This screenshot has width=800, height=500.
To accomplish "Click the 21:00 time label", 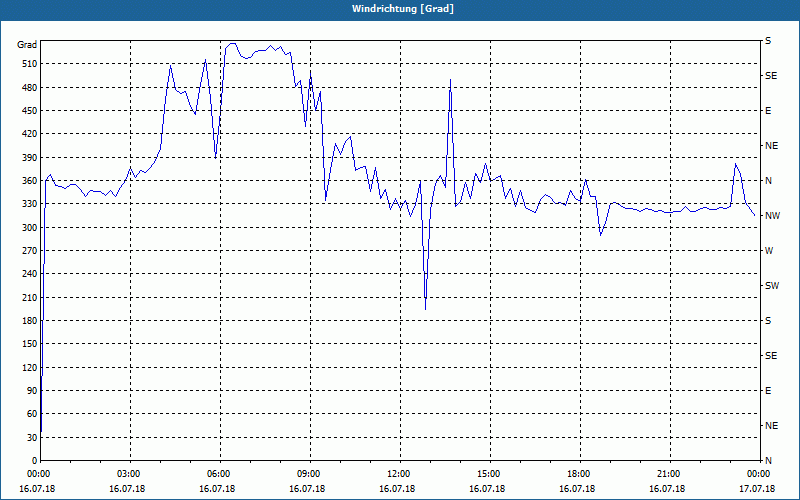I will coord(669,474).
